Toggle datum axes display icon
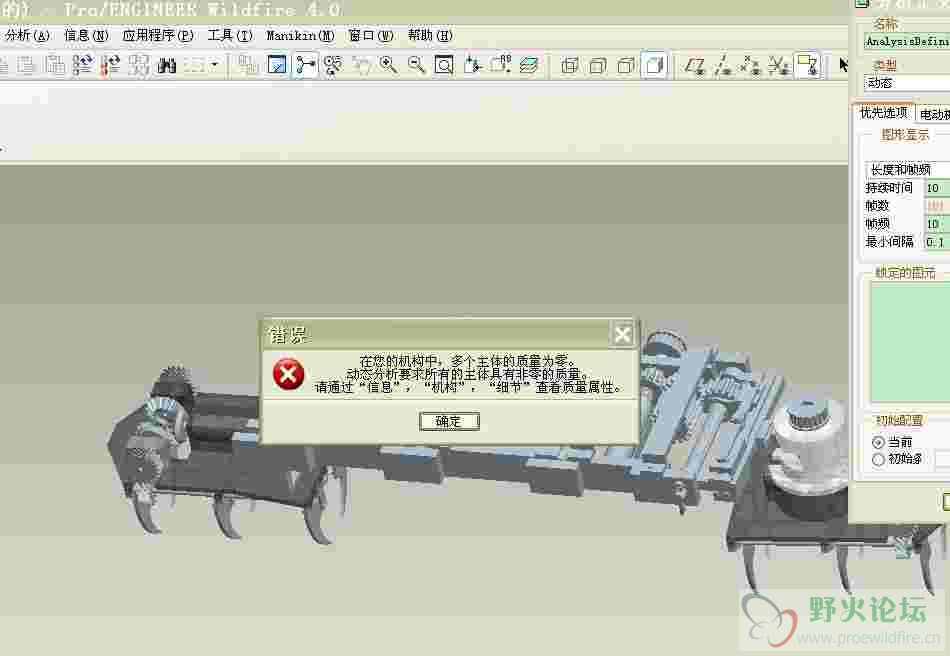The height and width of the screenshot is (656, 950). 723,65
